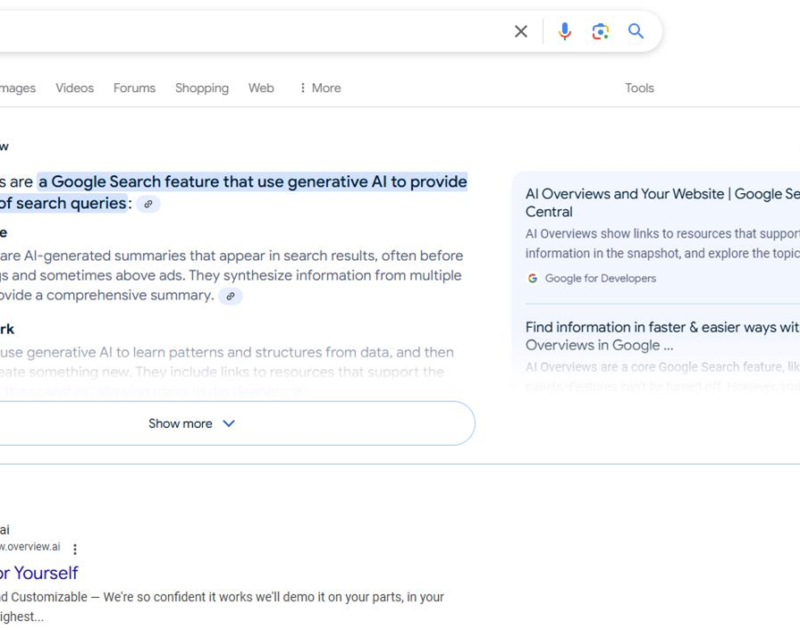This screenshot has width=800, height=630.
Task: Start voice search with the microphone icon
Action: (565, 32)
